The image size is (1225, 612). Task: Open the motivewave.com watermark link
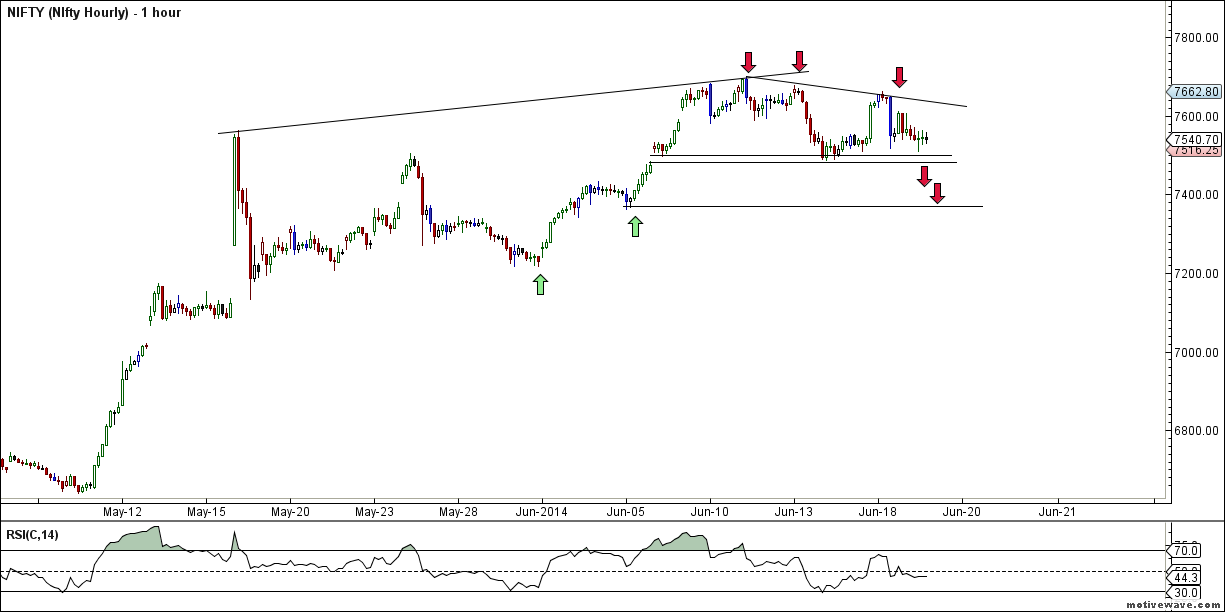tap(1174, 605)
